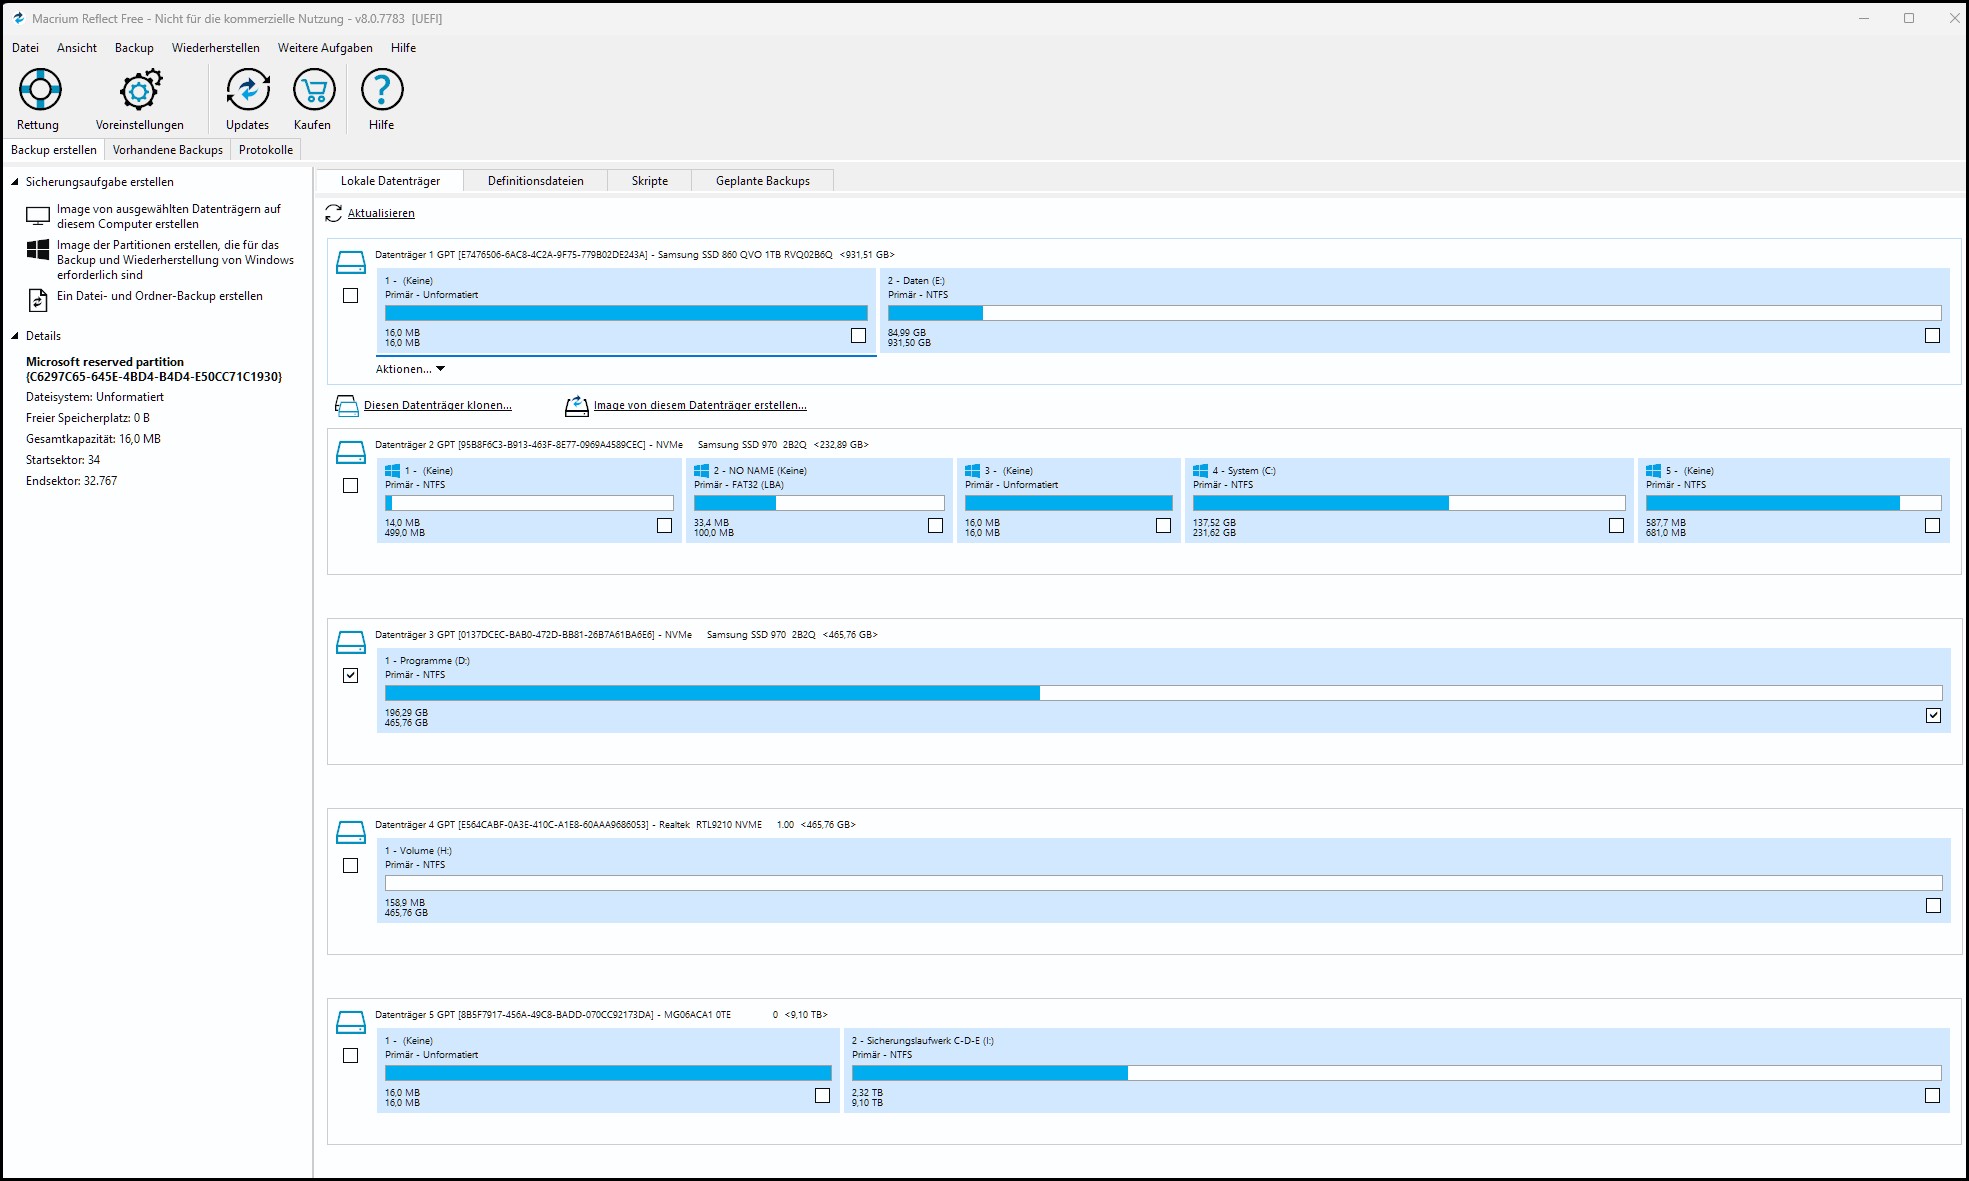Collapse the Sicherungsaufgabe erstellen section
1969x1181 pixels.
click(15, 182)
